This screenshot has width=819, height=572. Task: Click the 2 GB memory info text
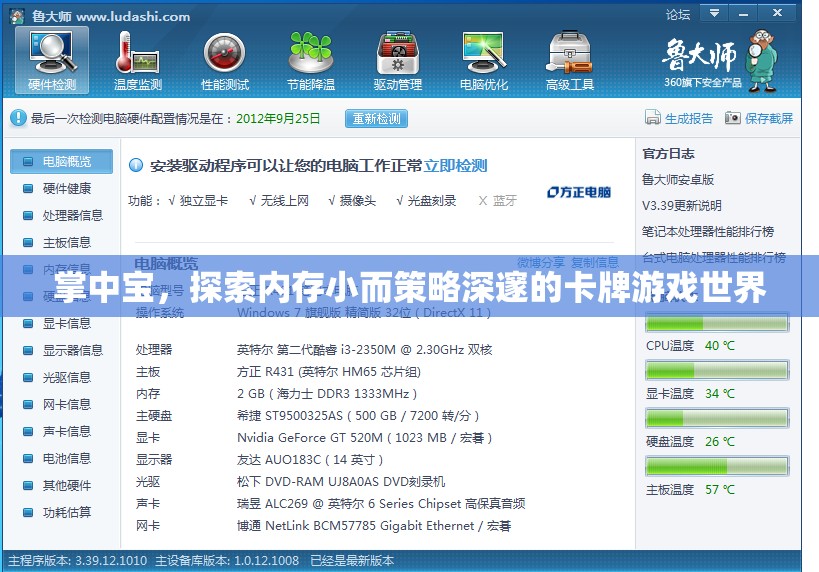327,394
